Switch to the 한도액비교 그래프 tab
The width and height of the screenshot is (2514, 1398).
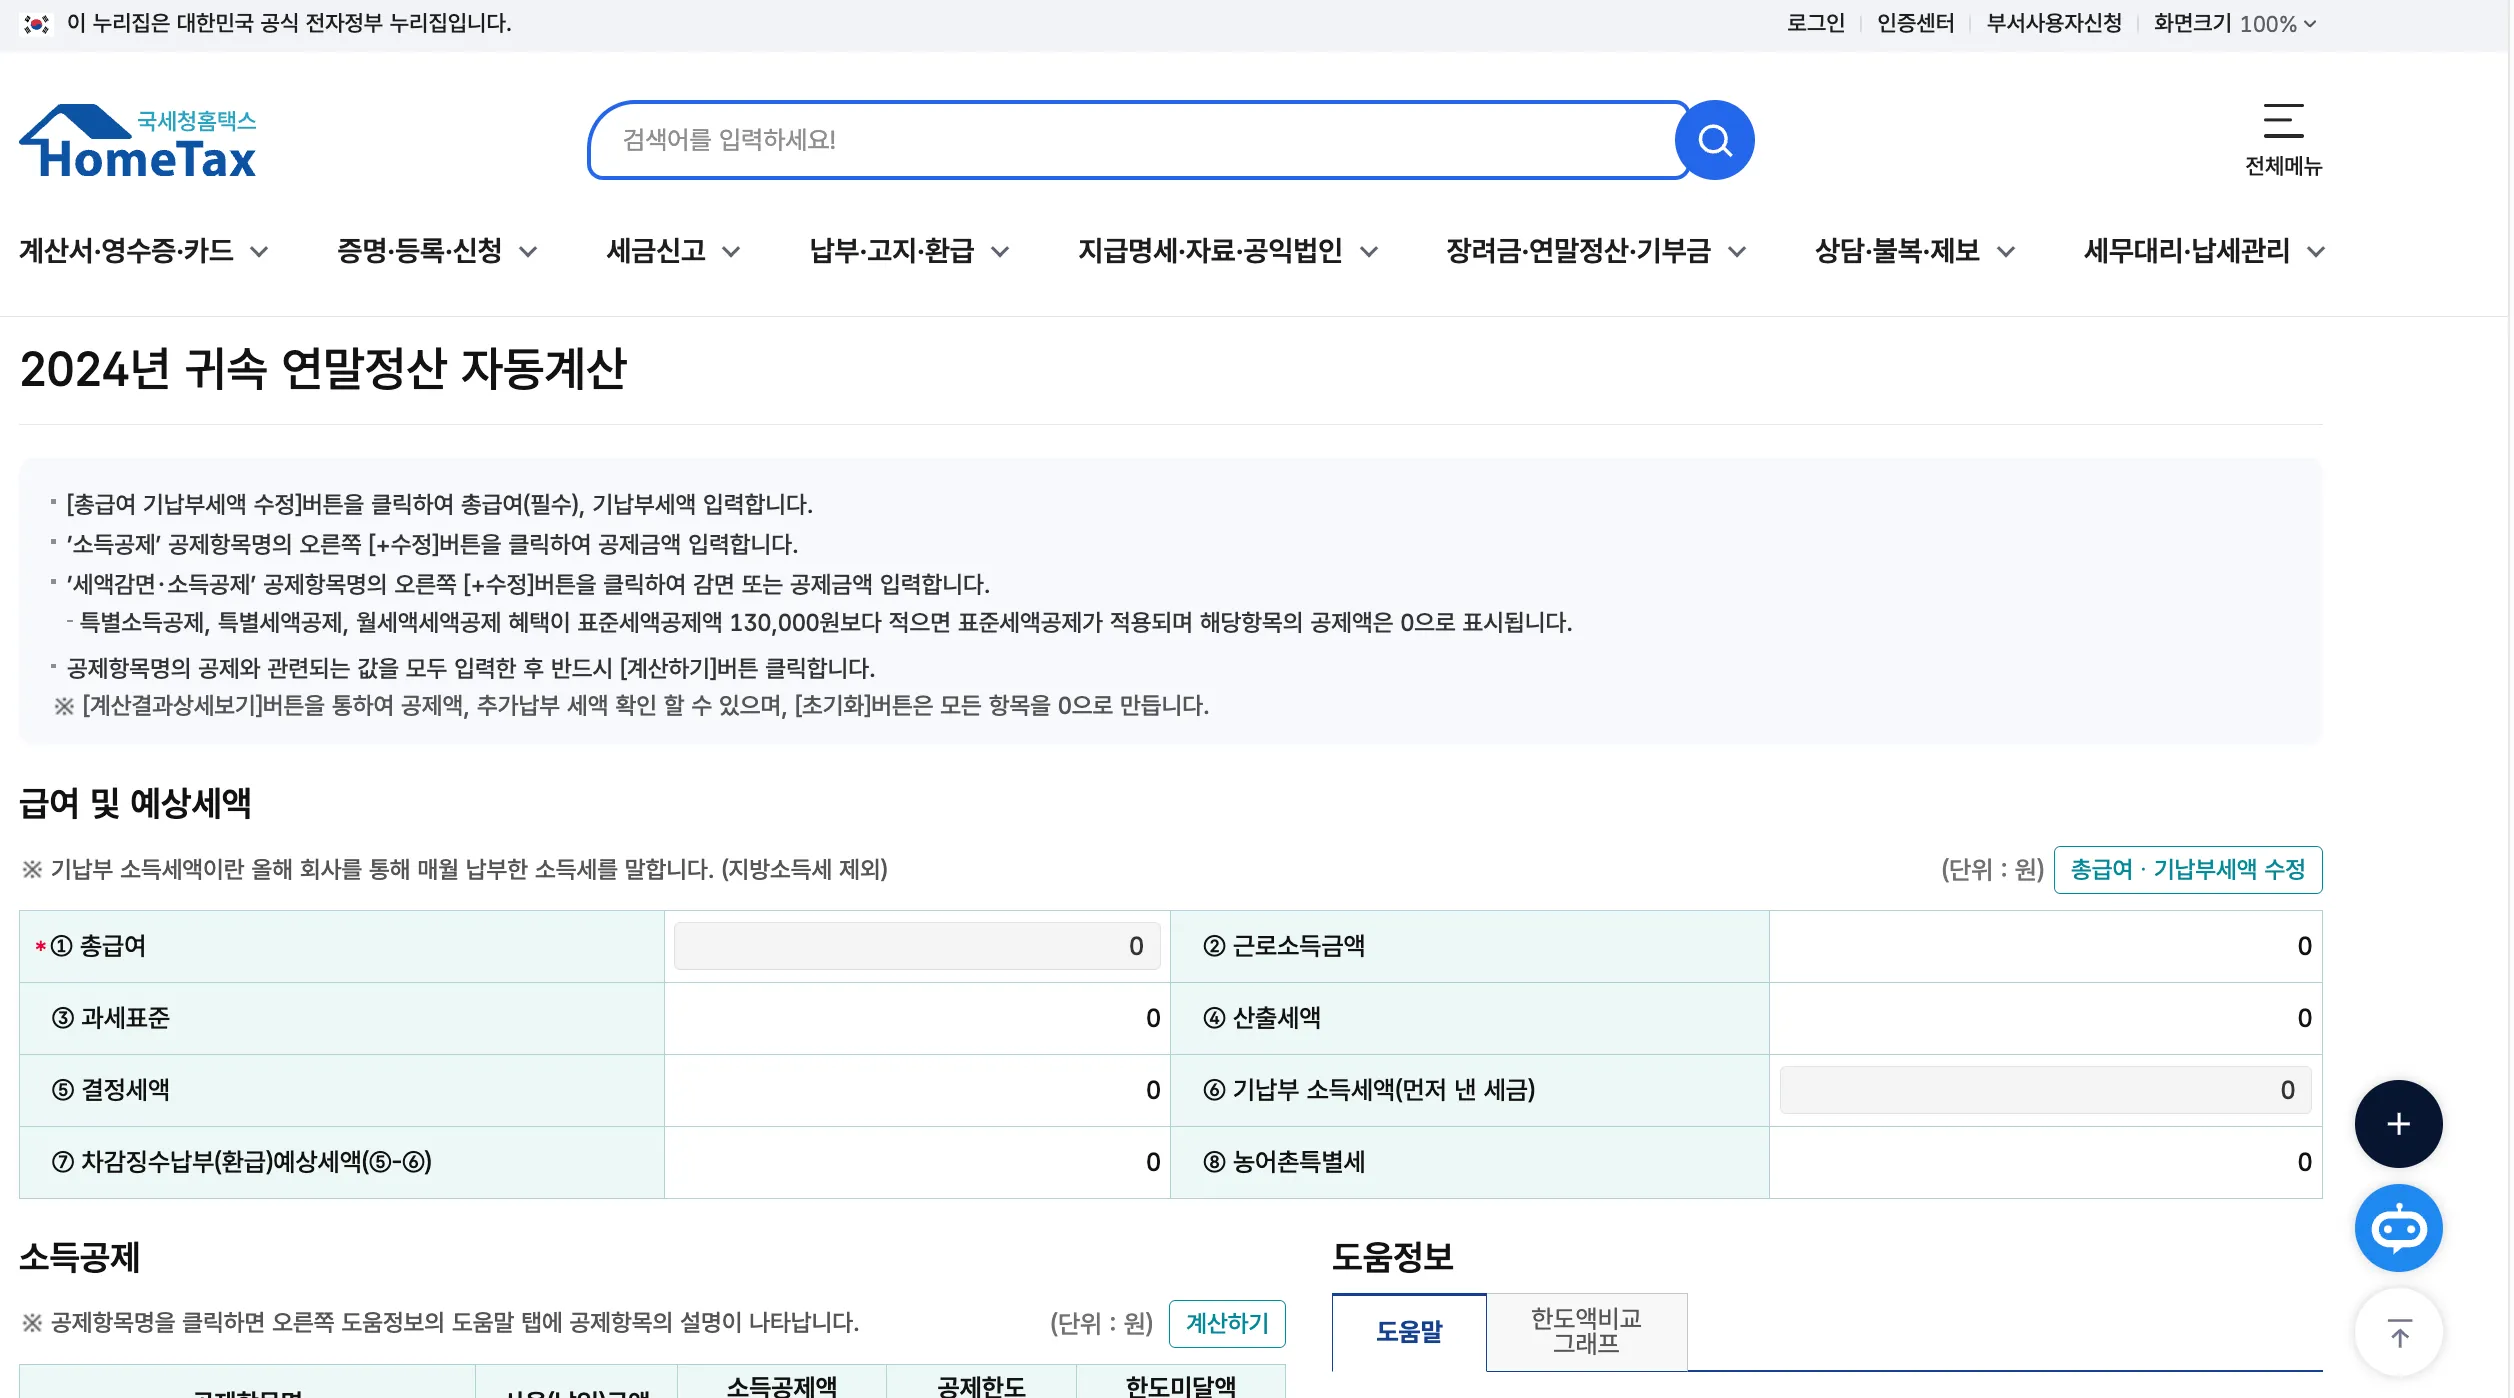(x=1587, y=1332)
